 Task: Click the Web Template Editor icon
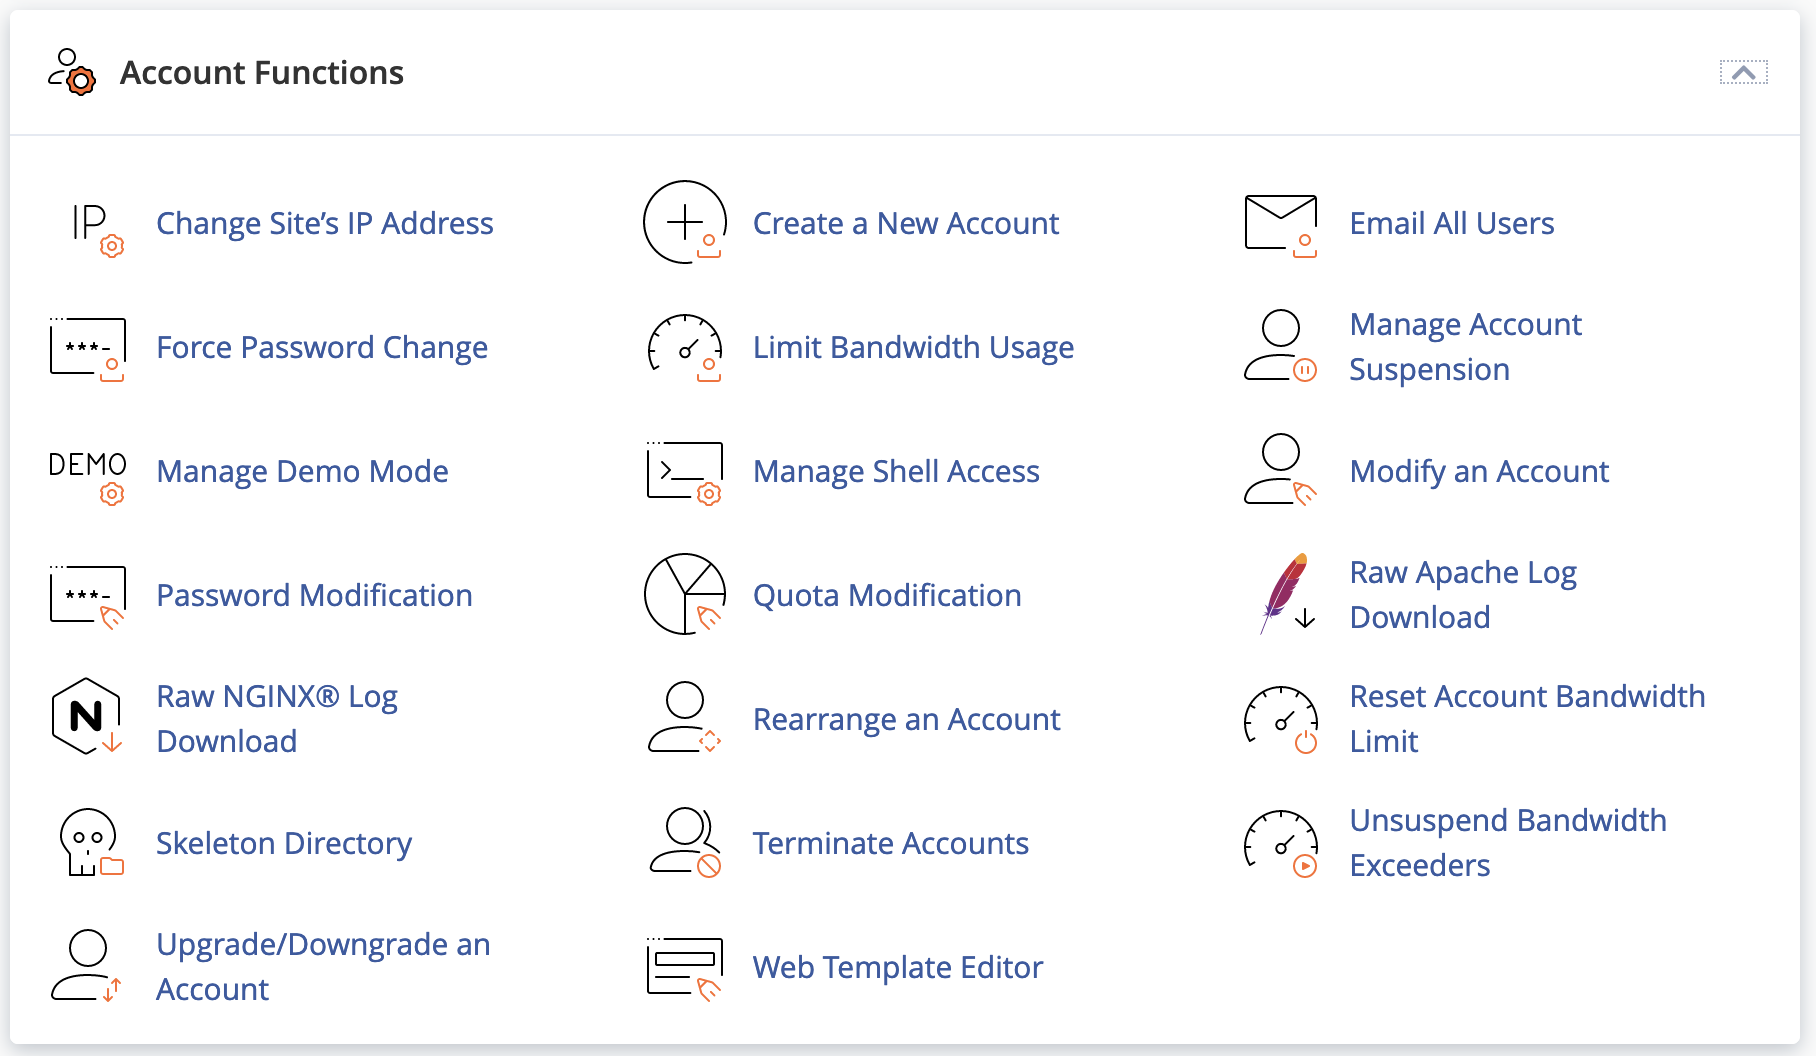pos(685,967)
